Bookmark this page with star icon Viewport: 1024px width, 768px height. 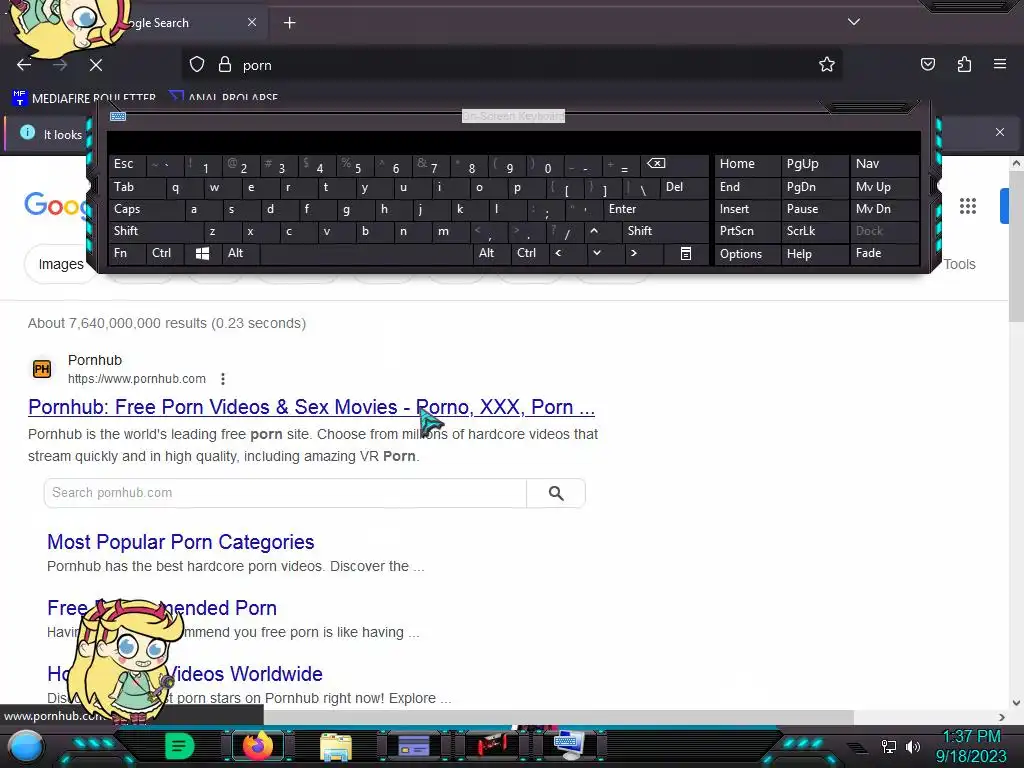pos(827,64)
